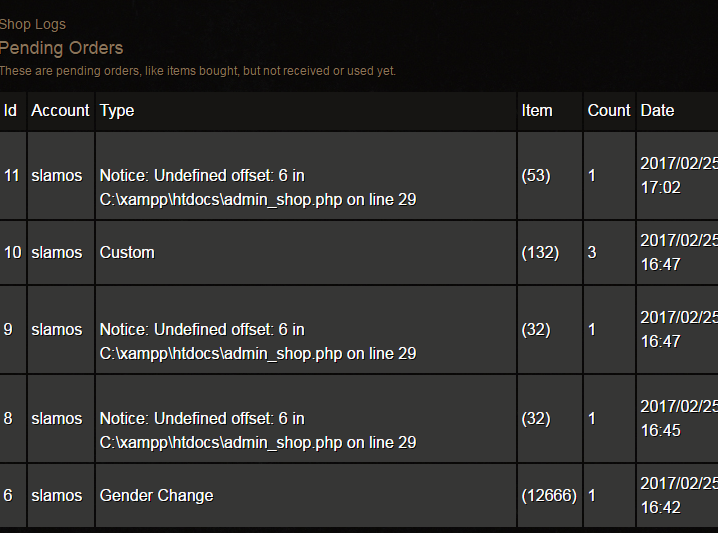718x533 pixels.
Task: Click the Type column header
Action: (x=117, y=110)
